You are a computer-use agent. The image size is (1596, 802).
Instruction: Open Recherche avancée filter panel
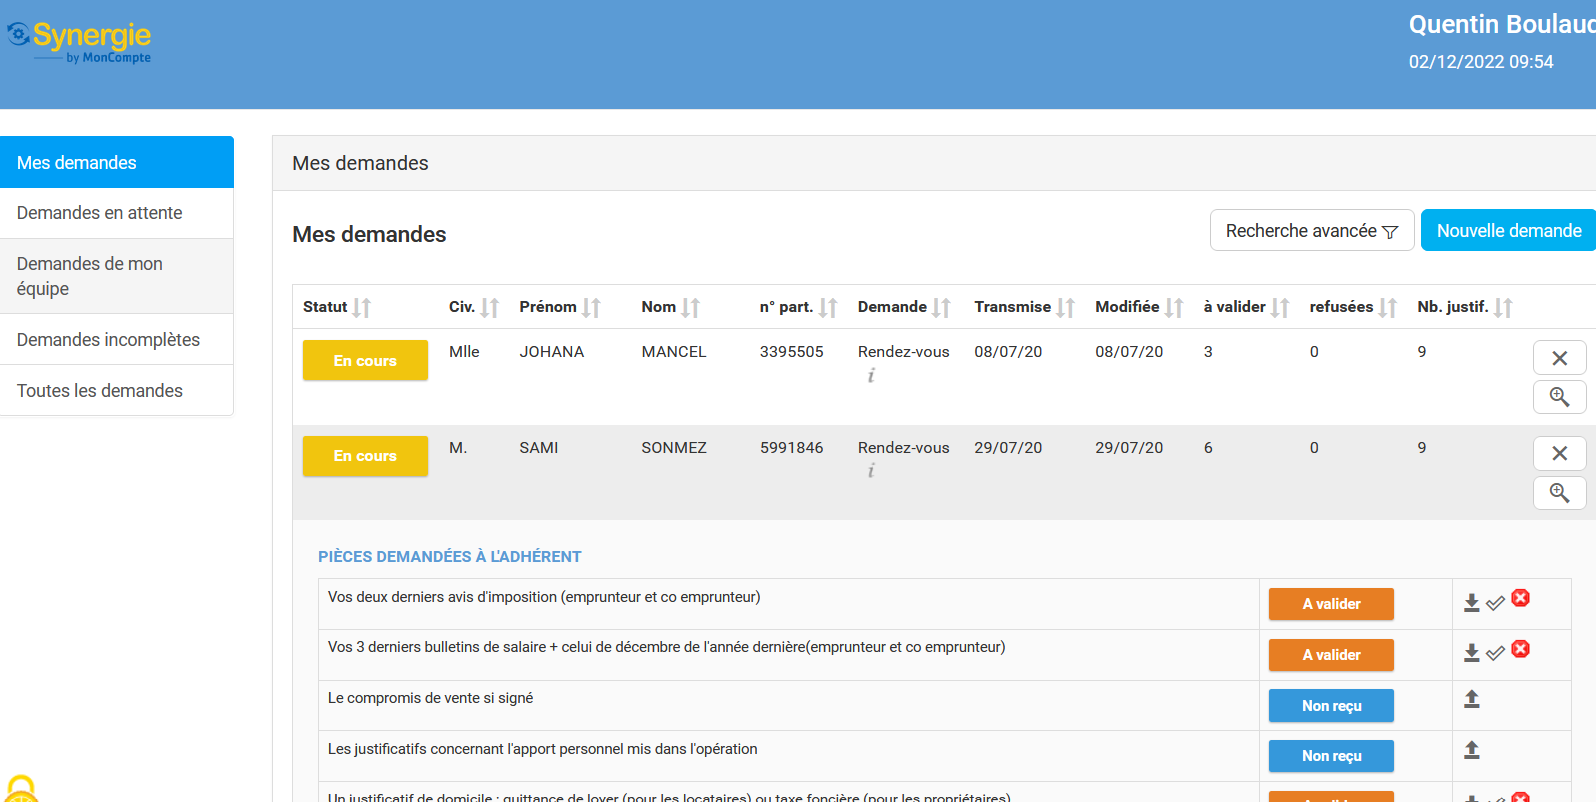point(1311,231)
